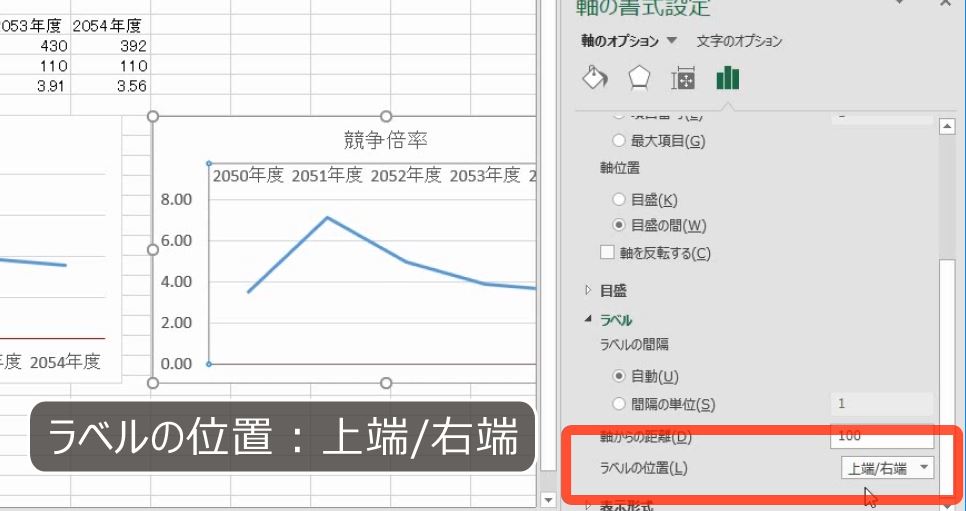Click the pane scrollbar up arrow
The height and width of the screenshot is (511, 966).
(947, 127)
